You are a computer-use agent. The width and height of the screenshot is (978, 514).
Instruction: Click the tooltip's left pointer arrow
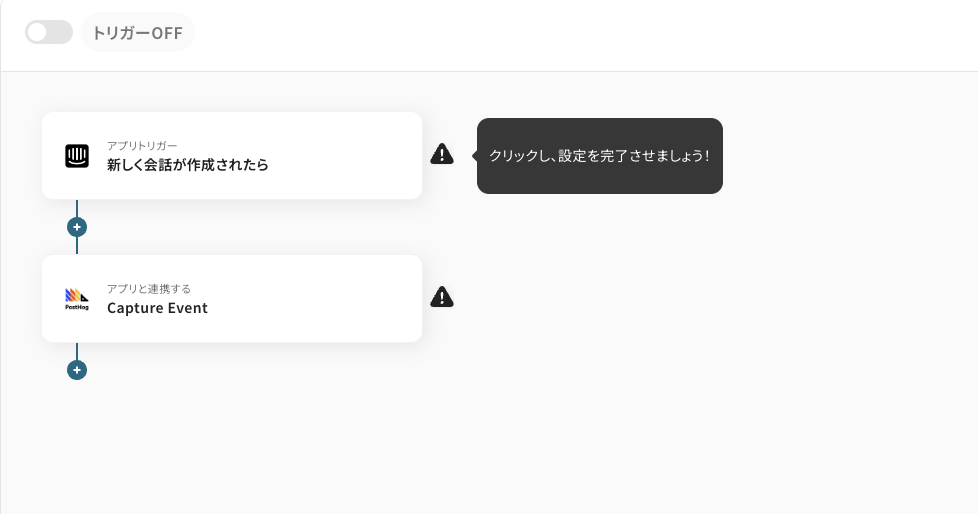[474, 156]
